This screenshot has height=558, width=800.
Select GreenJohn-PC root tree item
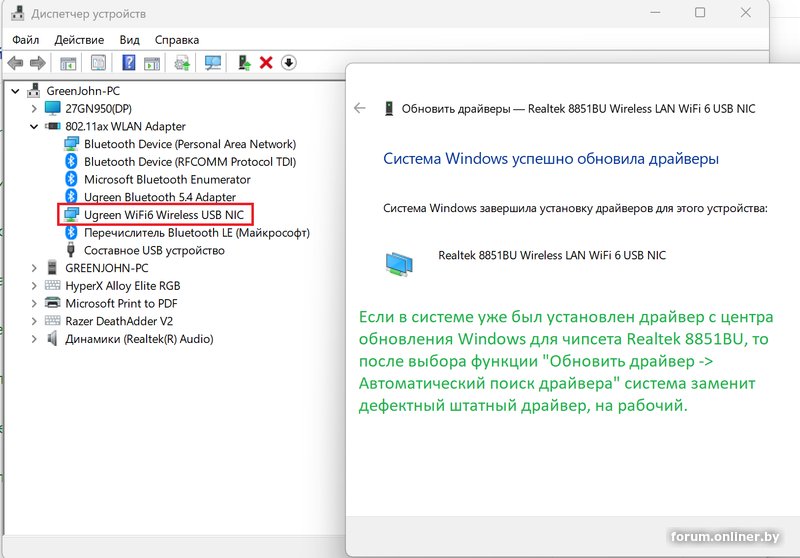coord(83,91)
